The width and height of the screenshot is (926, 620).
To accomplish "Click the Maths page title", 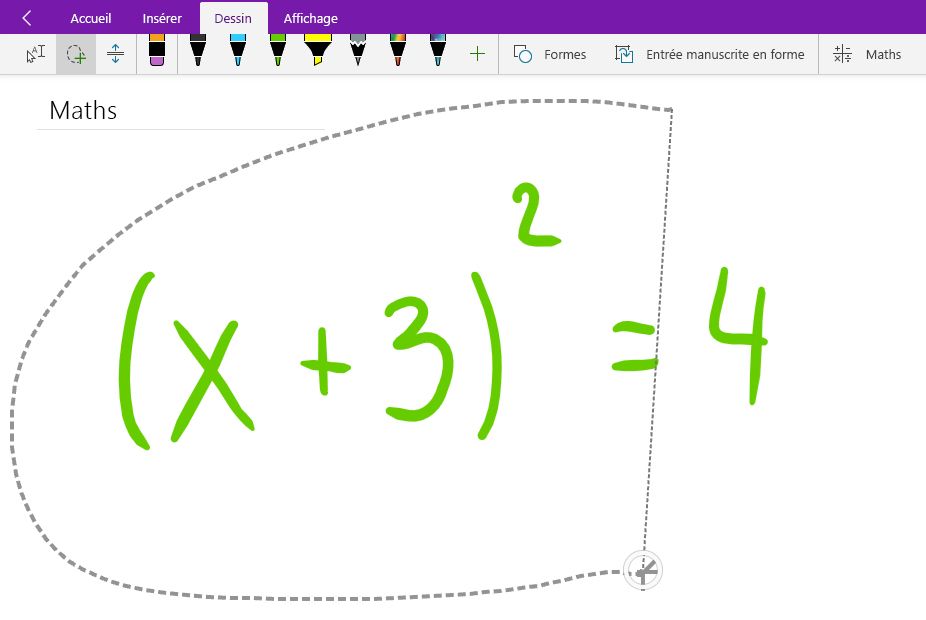I will pos(83,110).
